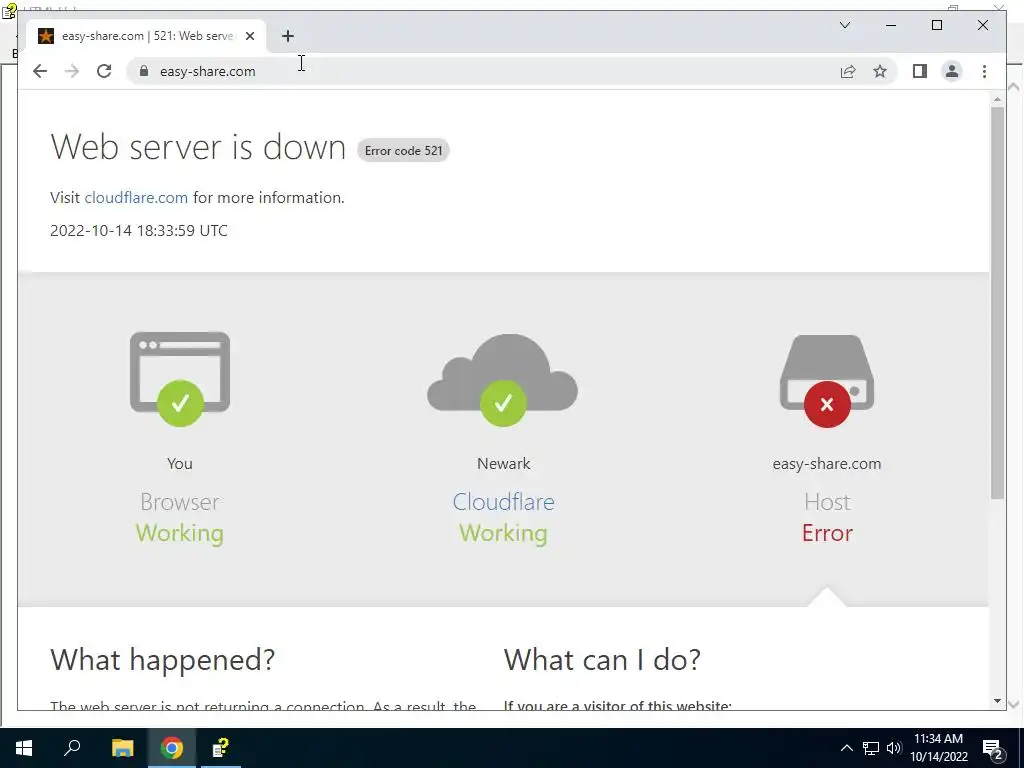Click the page vertical scrollbar thumb
Viewport: 1024px width, 768px height.
(997, 302)
